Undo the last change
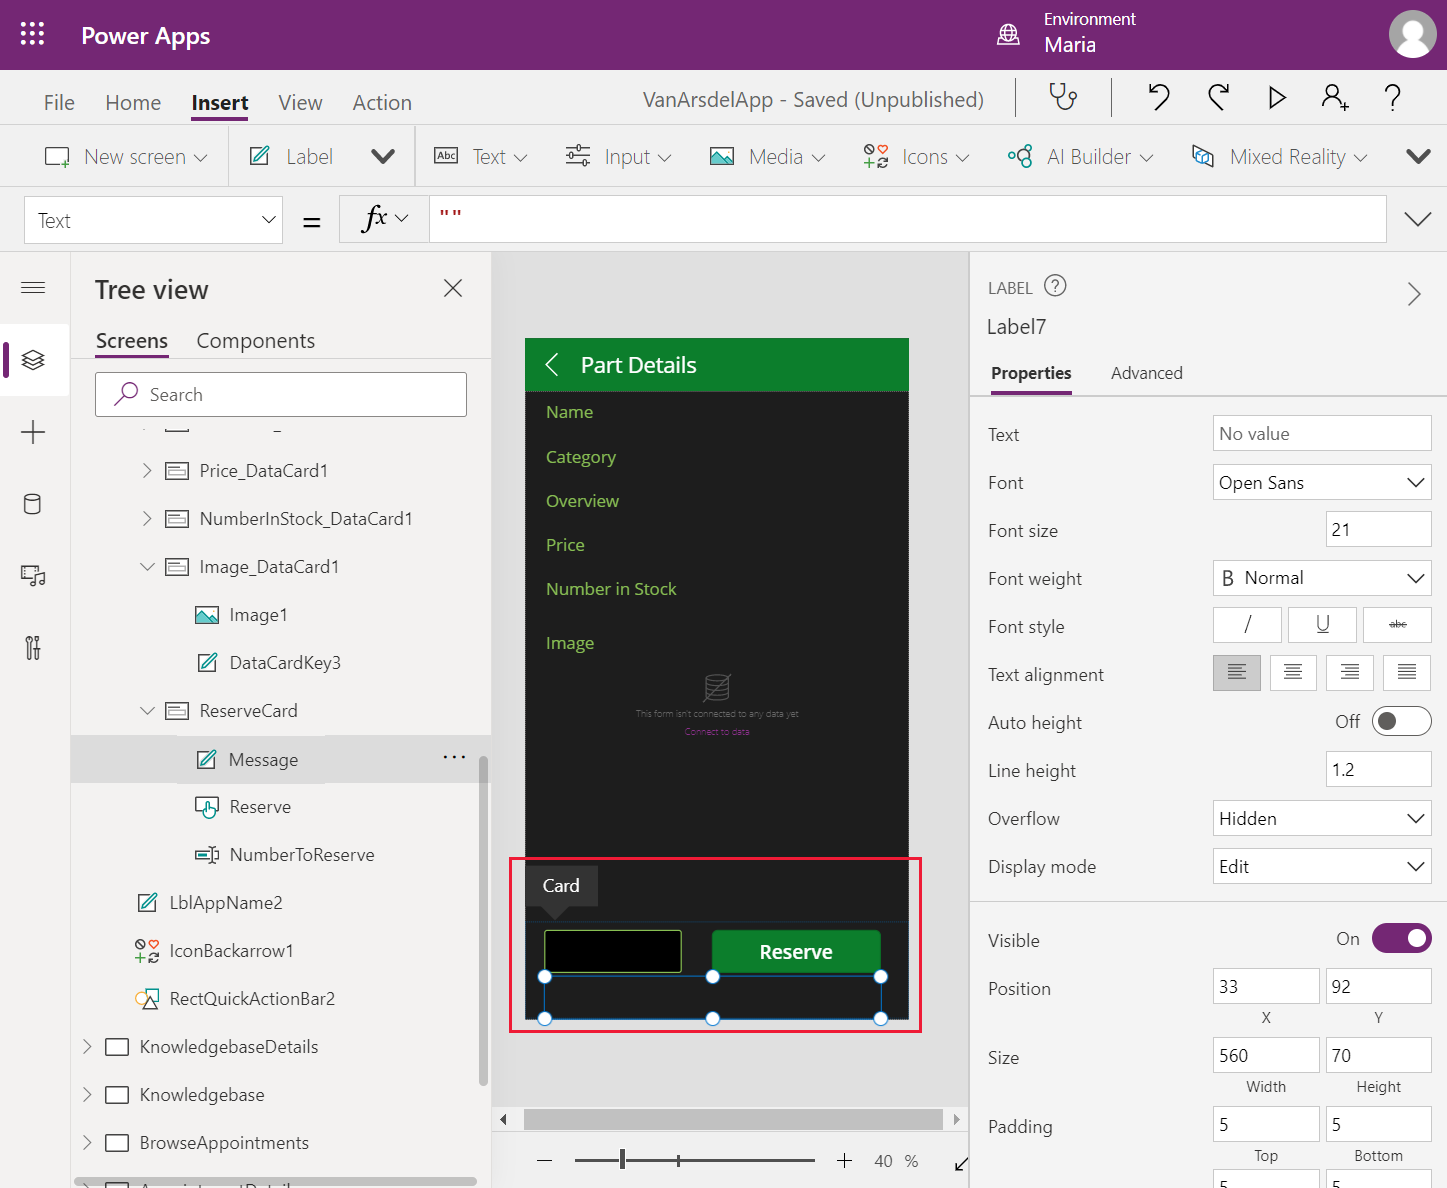This screenshot has height=1188, width=1447. point(1159,97)
